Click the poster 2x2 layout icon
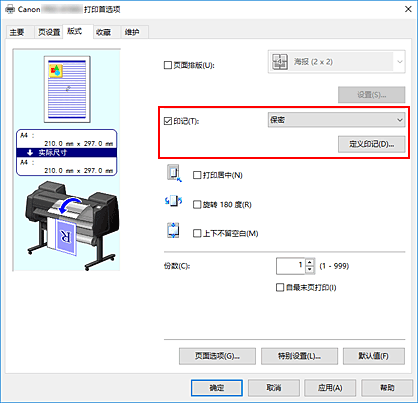Image resolution: width=418 pixels, height=403 pixels. tap(279, 62)
